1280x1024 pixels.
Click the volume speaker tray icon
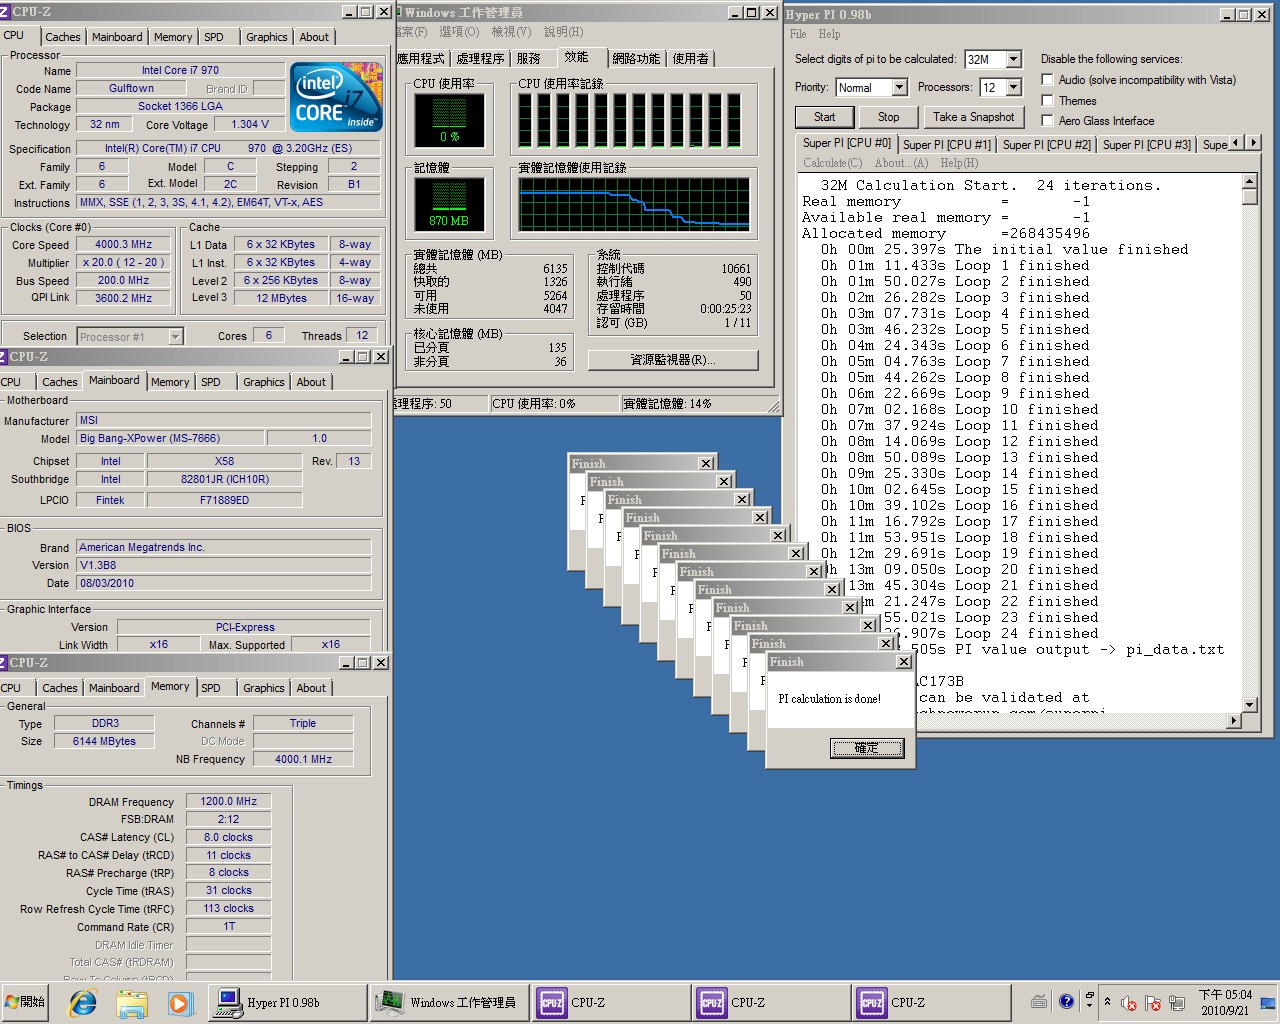[x=1129, y=1003]
